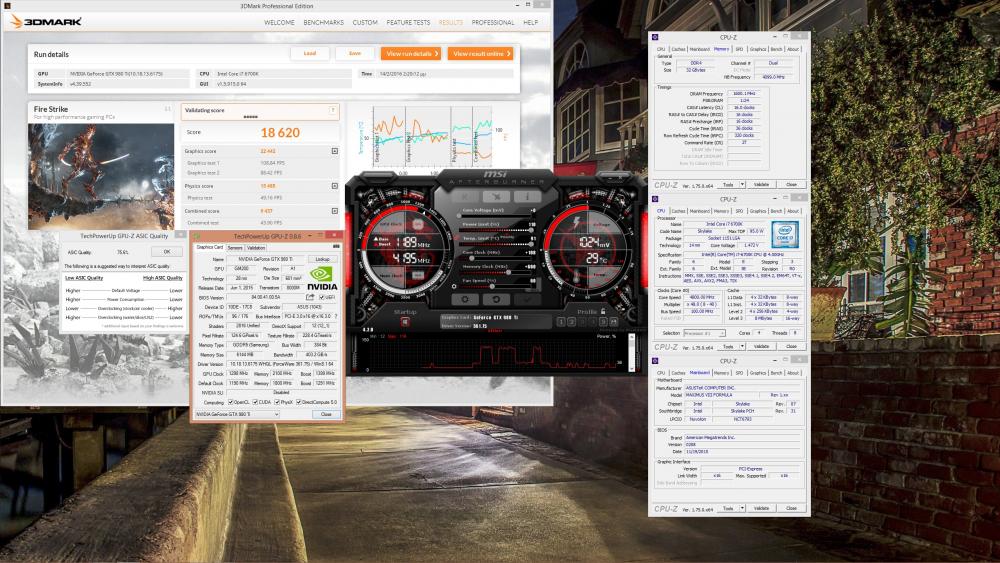Screen dimensions: 1000x563
Task: Click View result online button
Action: pyautogui.click(x=480, y=54)
